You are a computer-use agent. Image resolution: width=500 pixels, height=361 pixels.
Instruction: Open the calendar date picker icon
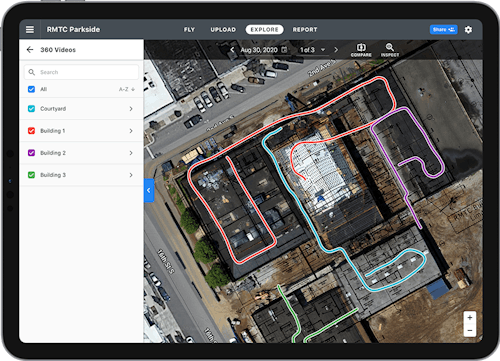[284, 50]
